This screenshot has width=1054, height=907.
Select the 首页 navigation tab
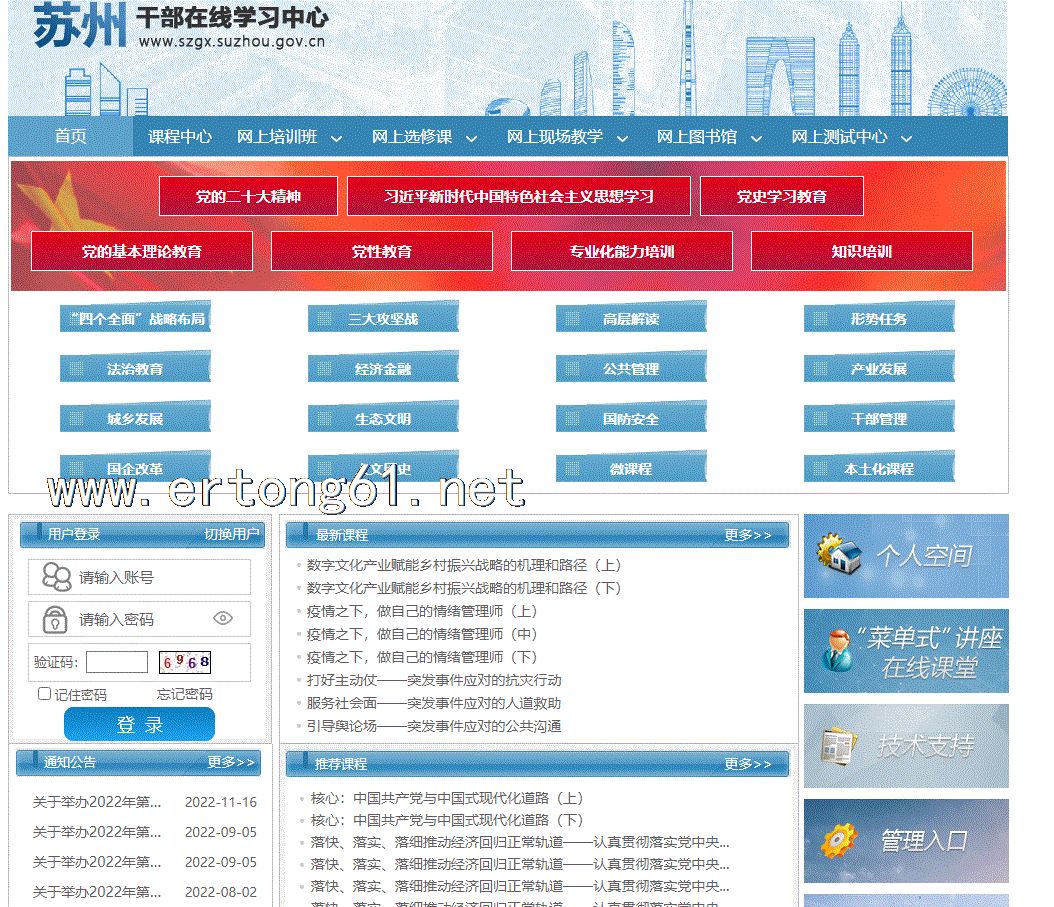click(x=70, y=137)
